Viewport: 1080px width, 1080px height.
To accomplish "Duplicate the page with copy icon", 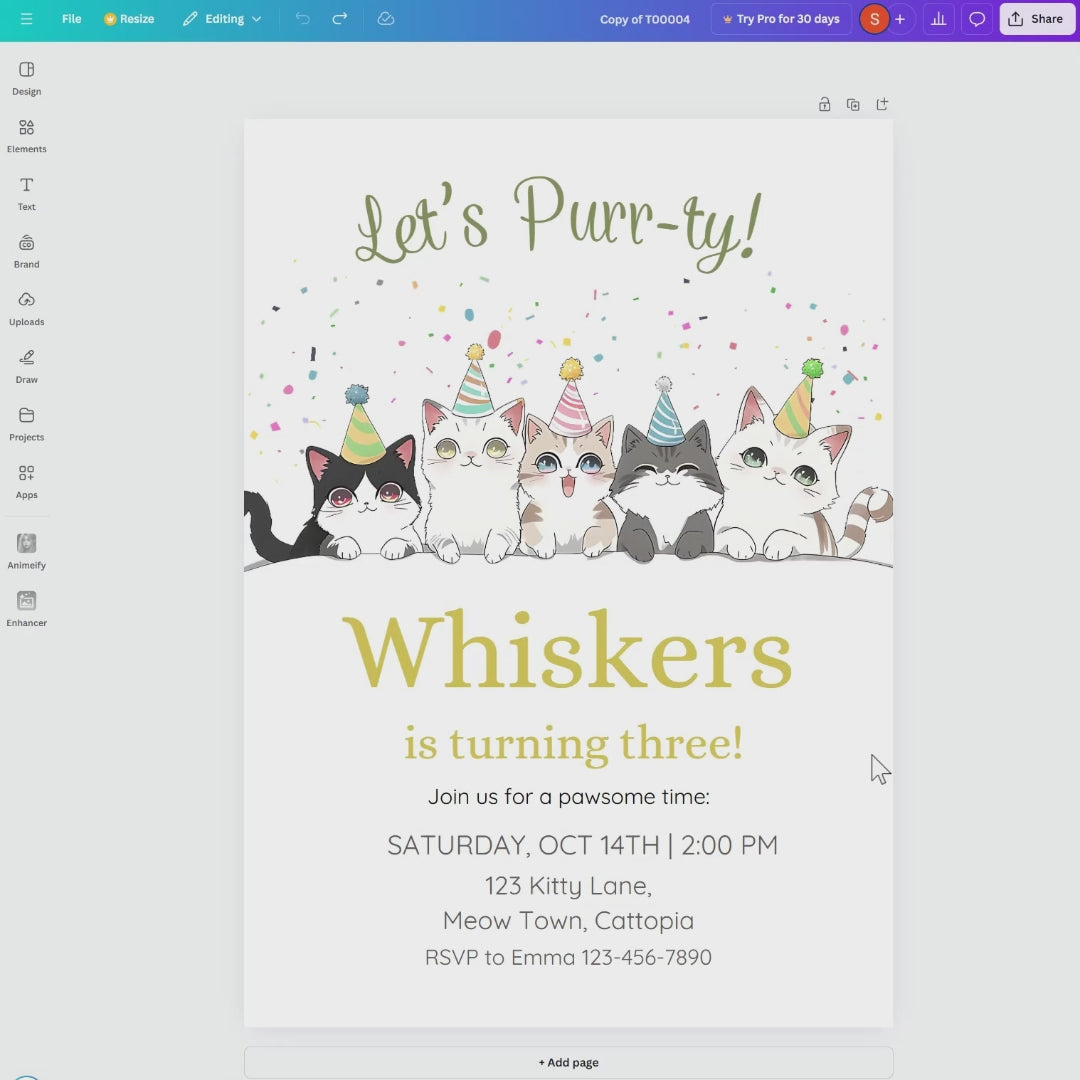I will click(x=853, y=104).
